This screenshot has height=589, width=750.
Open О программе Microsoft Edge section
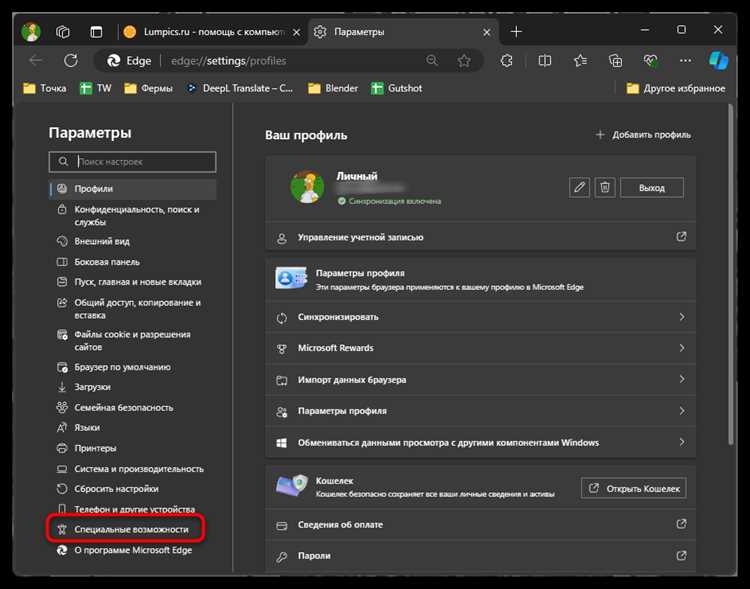click(x=132, y=550)
